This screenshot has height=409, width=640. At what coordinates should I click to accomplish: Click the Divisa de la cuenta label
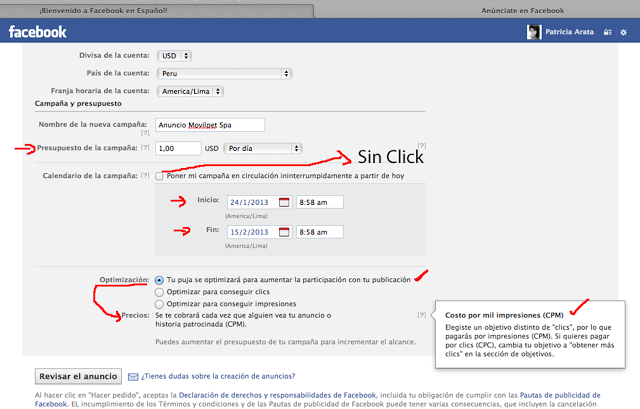point(114,55)
